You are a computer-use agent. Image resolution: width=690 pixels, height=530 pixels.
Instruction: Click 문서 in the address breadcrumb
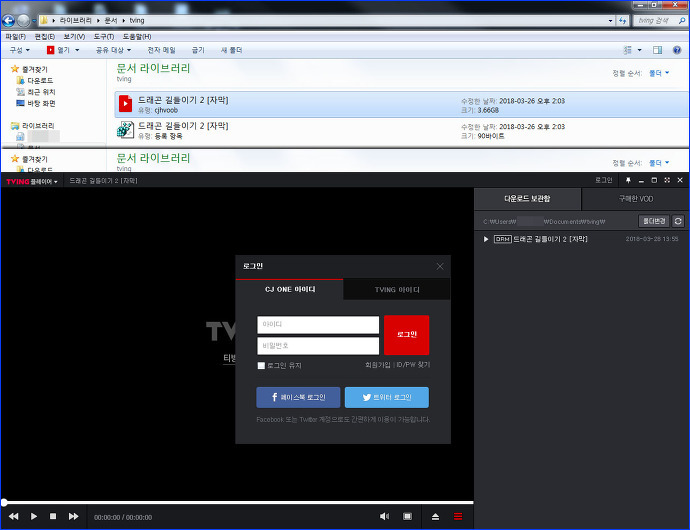coord(110,21)
